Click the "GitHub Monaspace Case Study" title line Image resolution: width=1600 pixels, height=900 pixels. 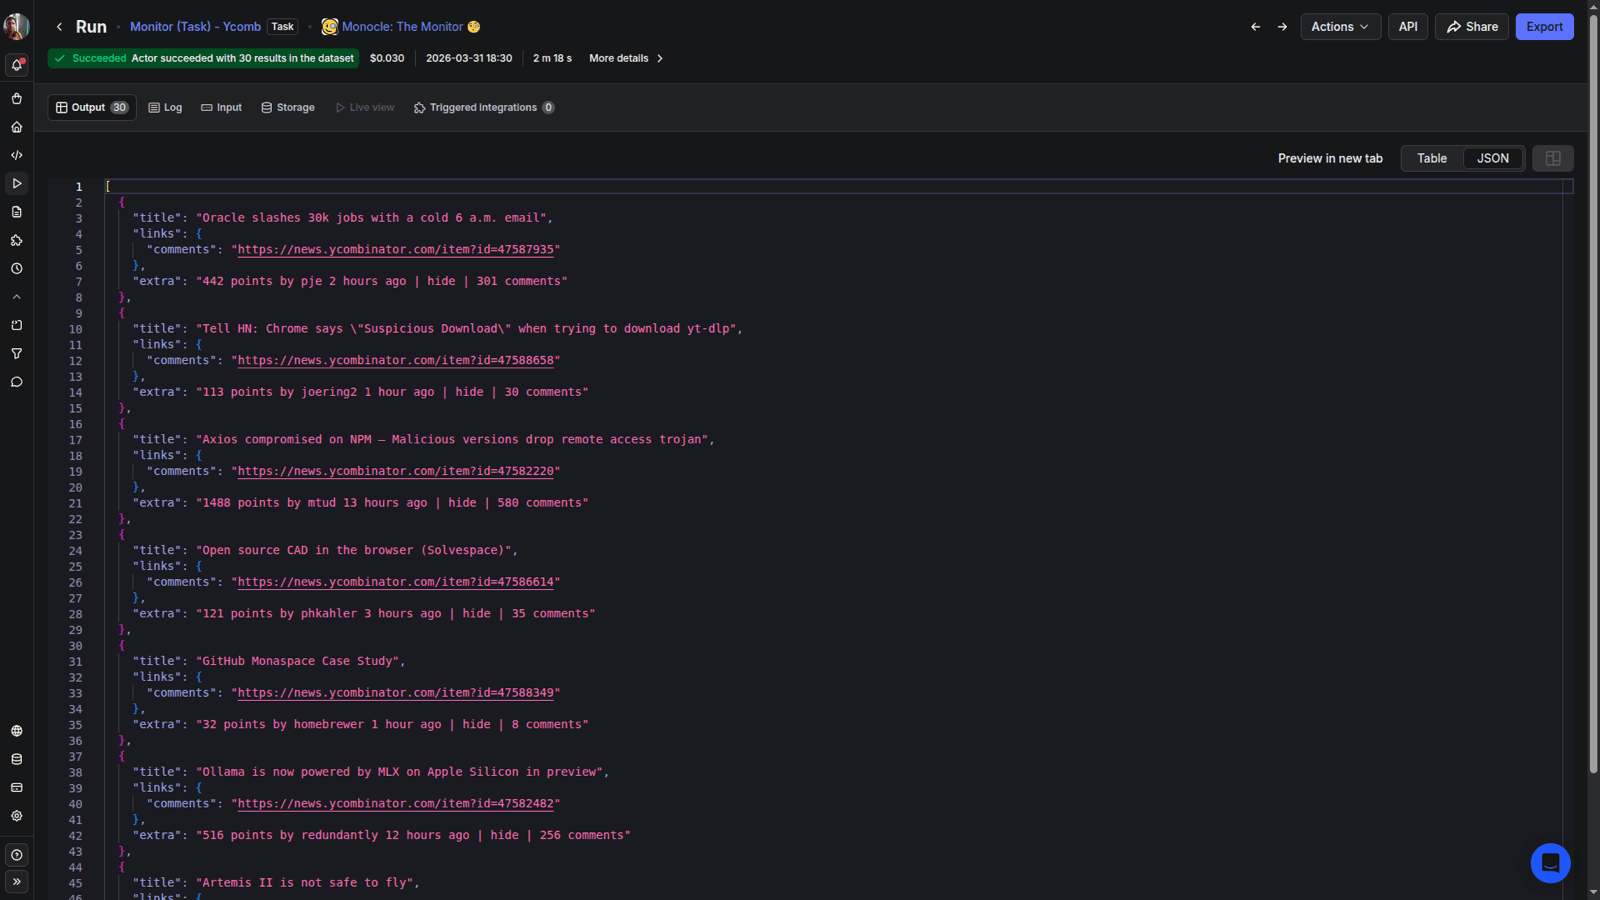pyautogui.click(x=269, y=661)
